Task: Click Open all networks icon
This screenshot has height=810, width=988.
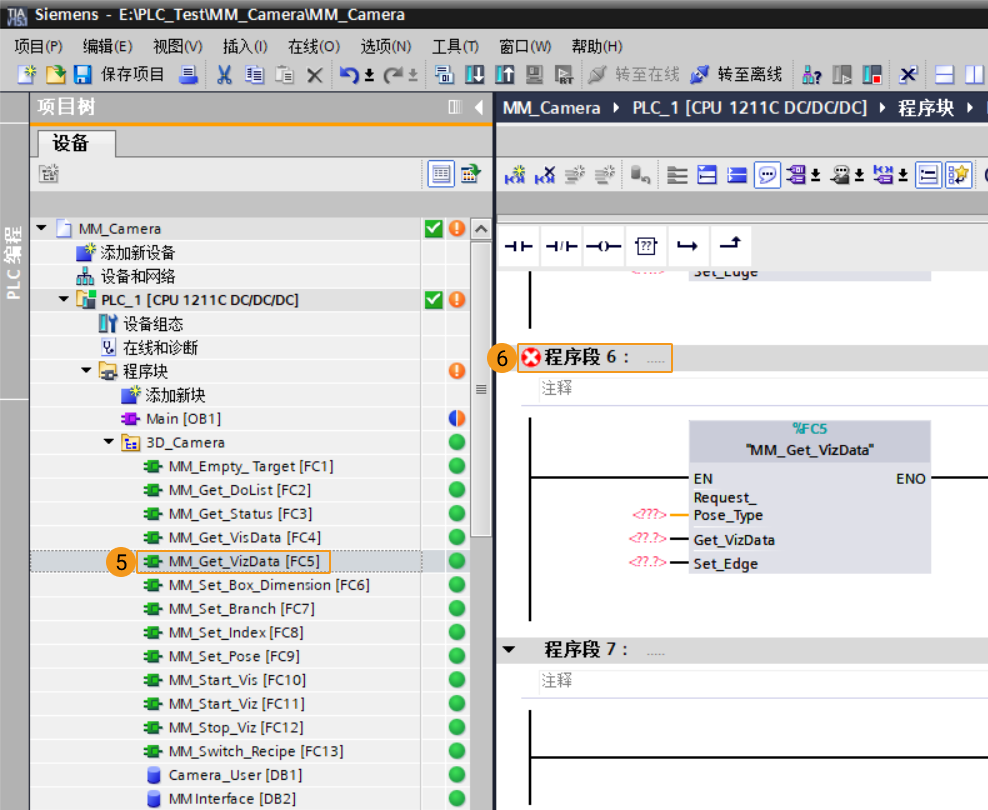Action: [707, 175]
